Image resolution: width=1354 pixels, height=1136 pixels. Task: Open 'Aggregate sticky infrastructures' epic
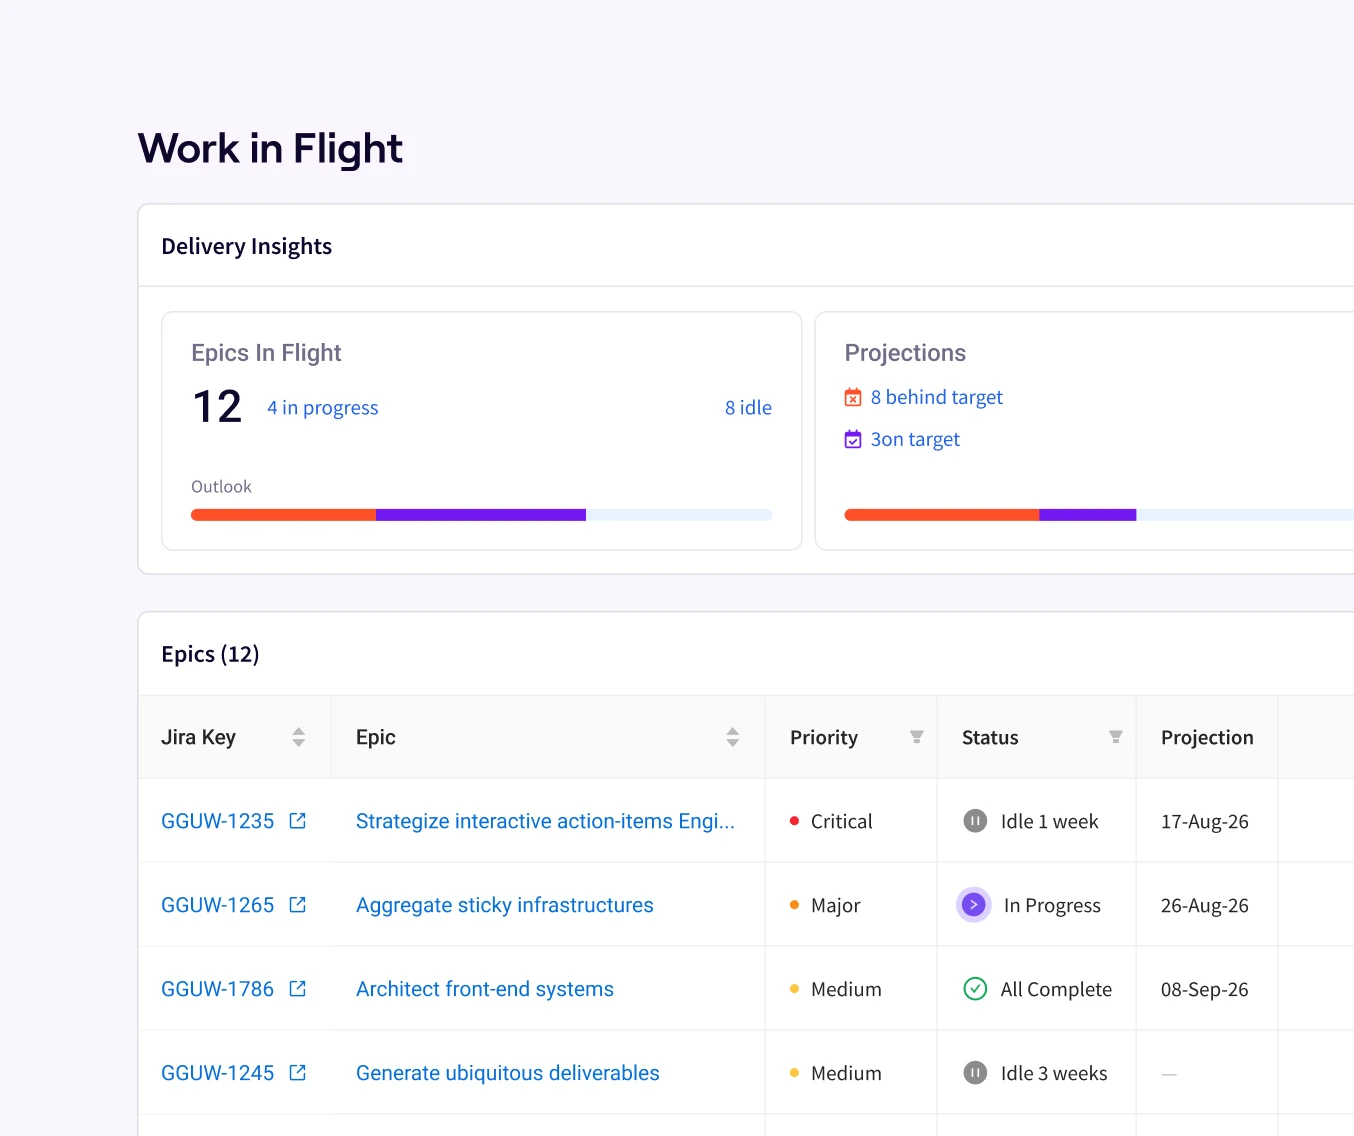504,905
